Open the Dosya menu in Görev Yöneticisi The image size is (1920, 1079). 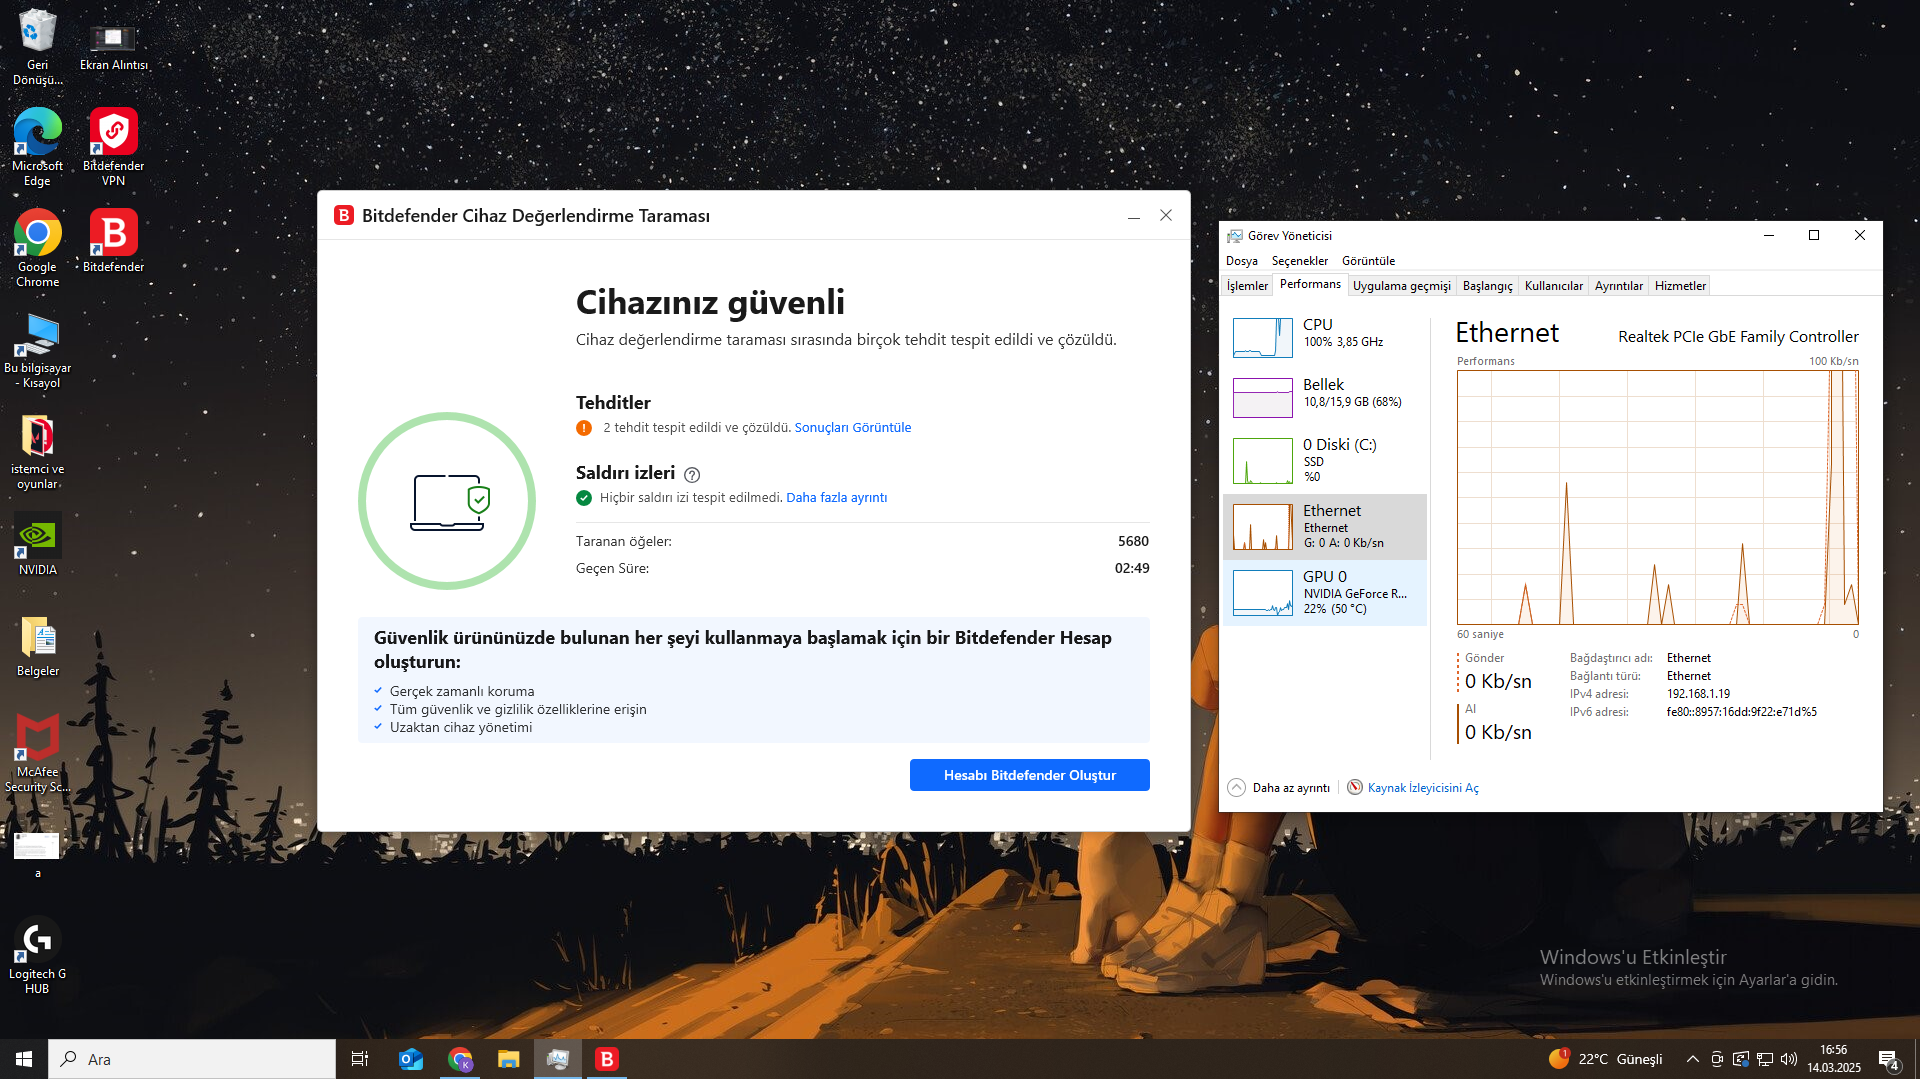point(1242,261)
